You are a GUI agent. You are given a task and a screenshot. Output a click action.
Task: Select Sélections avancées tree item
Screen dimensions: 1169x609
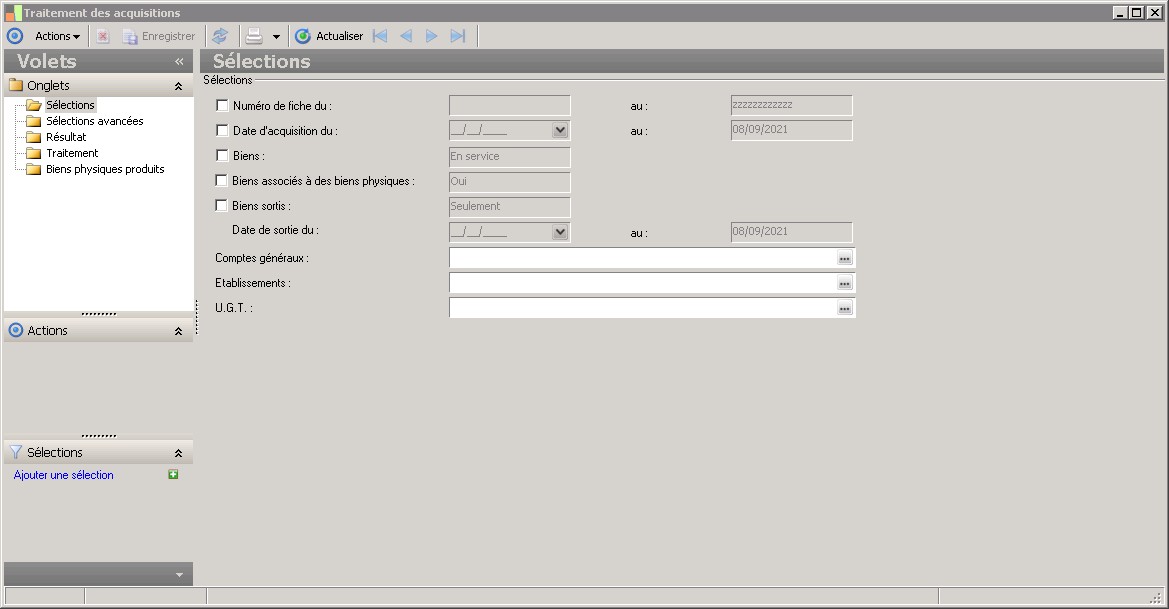(x=95, y=121)
